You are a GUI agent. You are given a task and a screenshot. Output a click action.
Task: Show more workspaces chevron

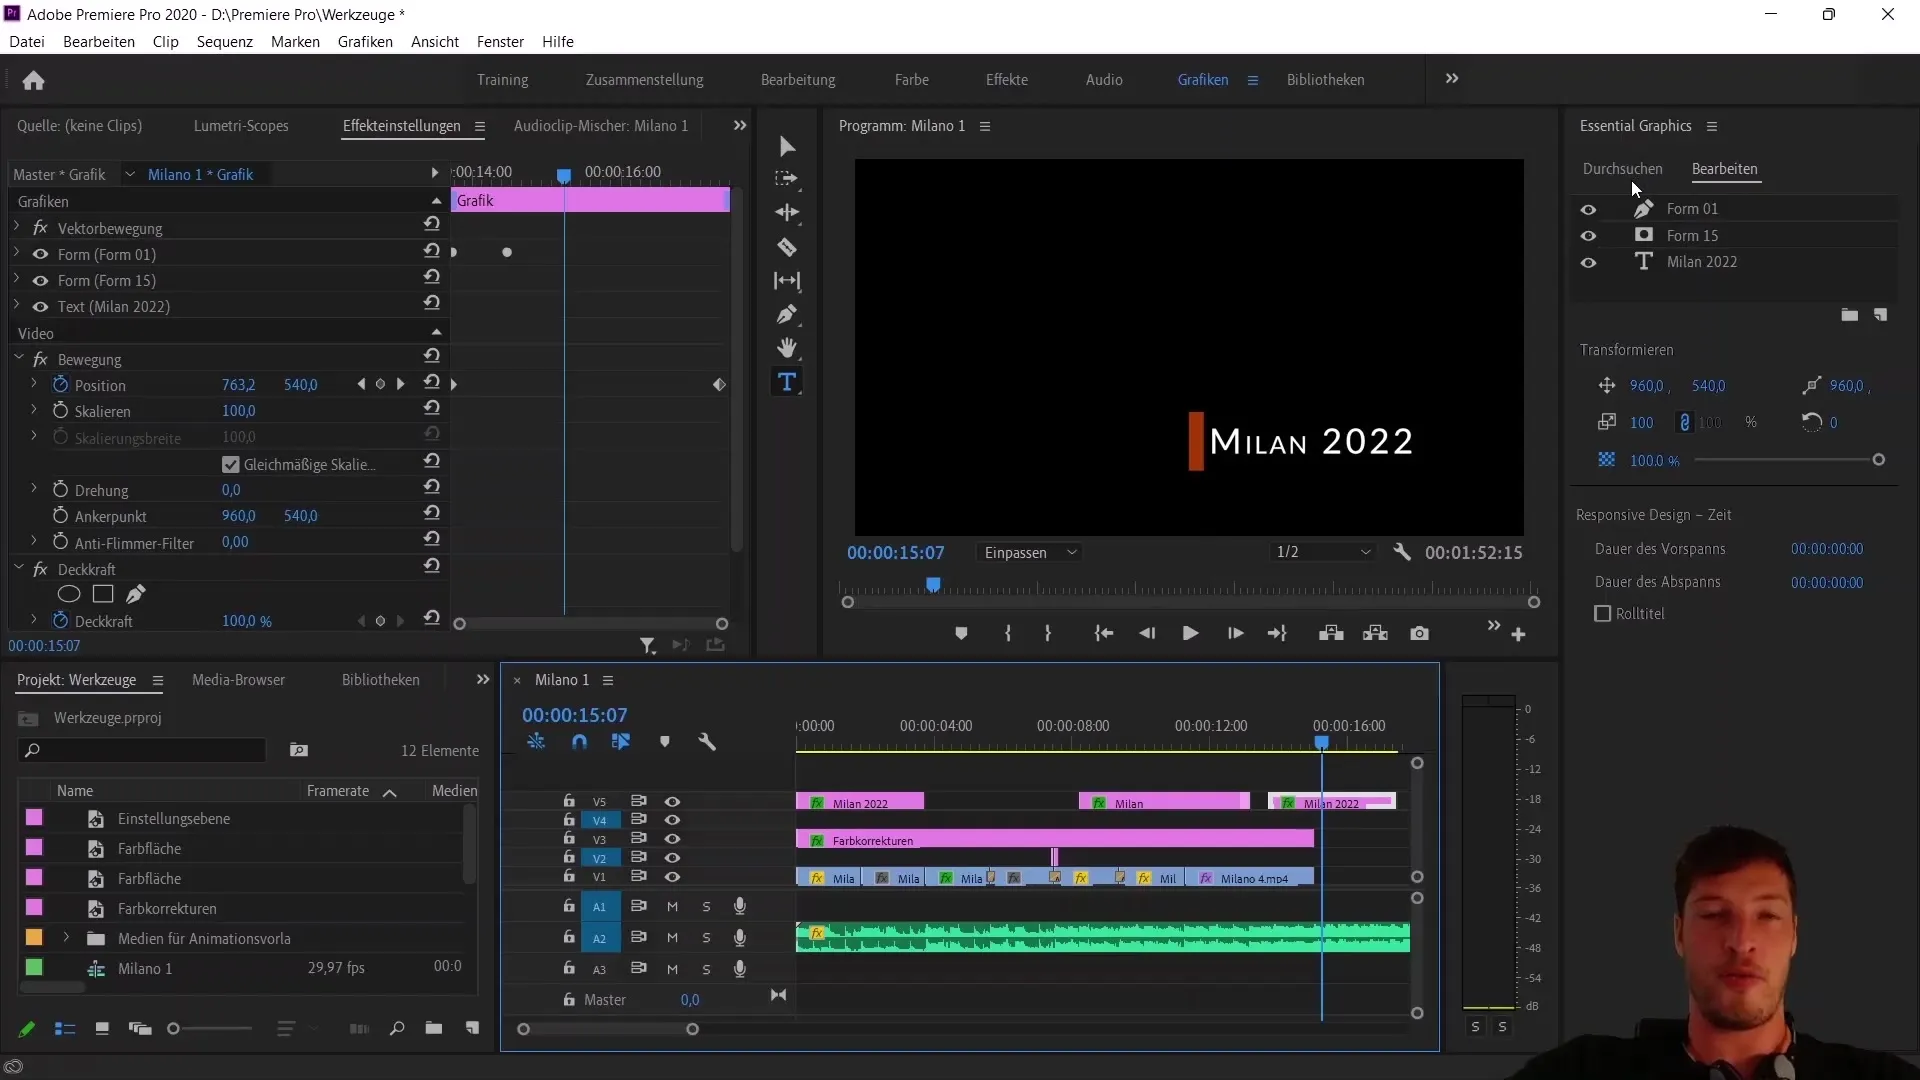click(x=1452, y=78)
